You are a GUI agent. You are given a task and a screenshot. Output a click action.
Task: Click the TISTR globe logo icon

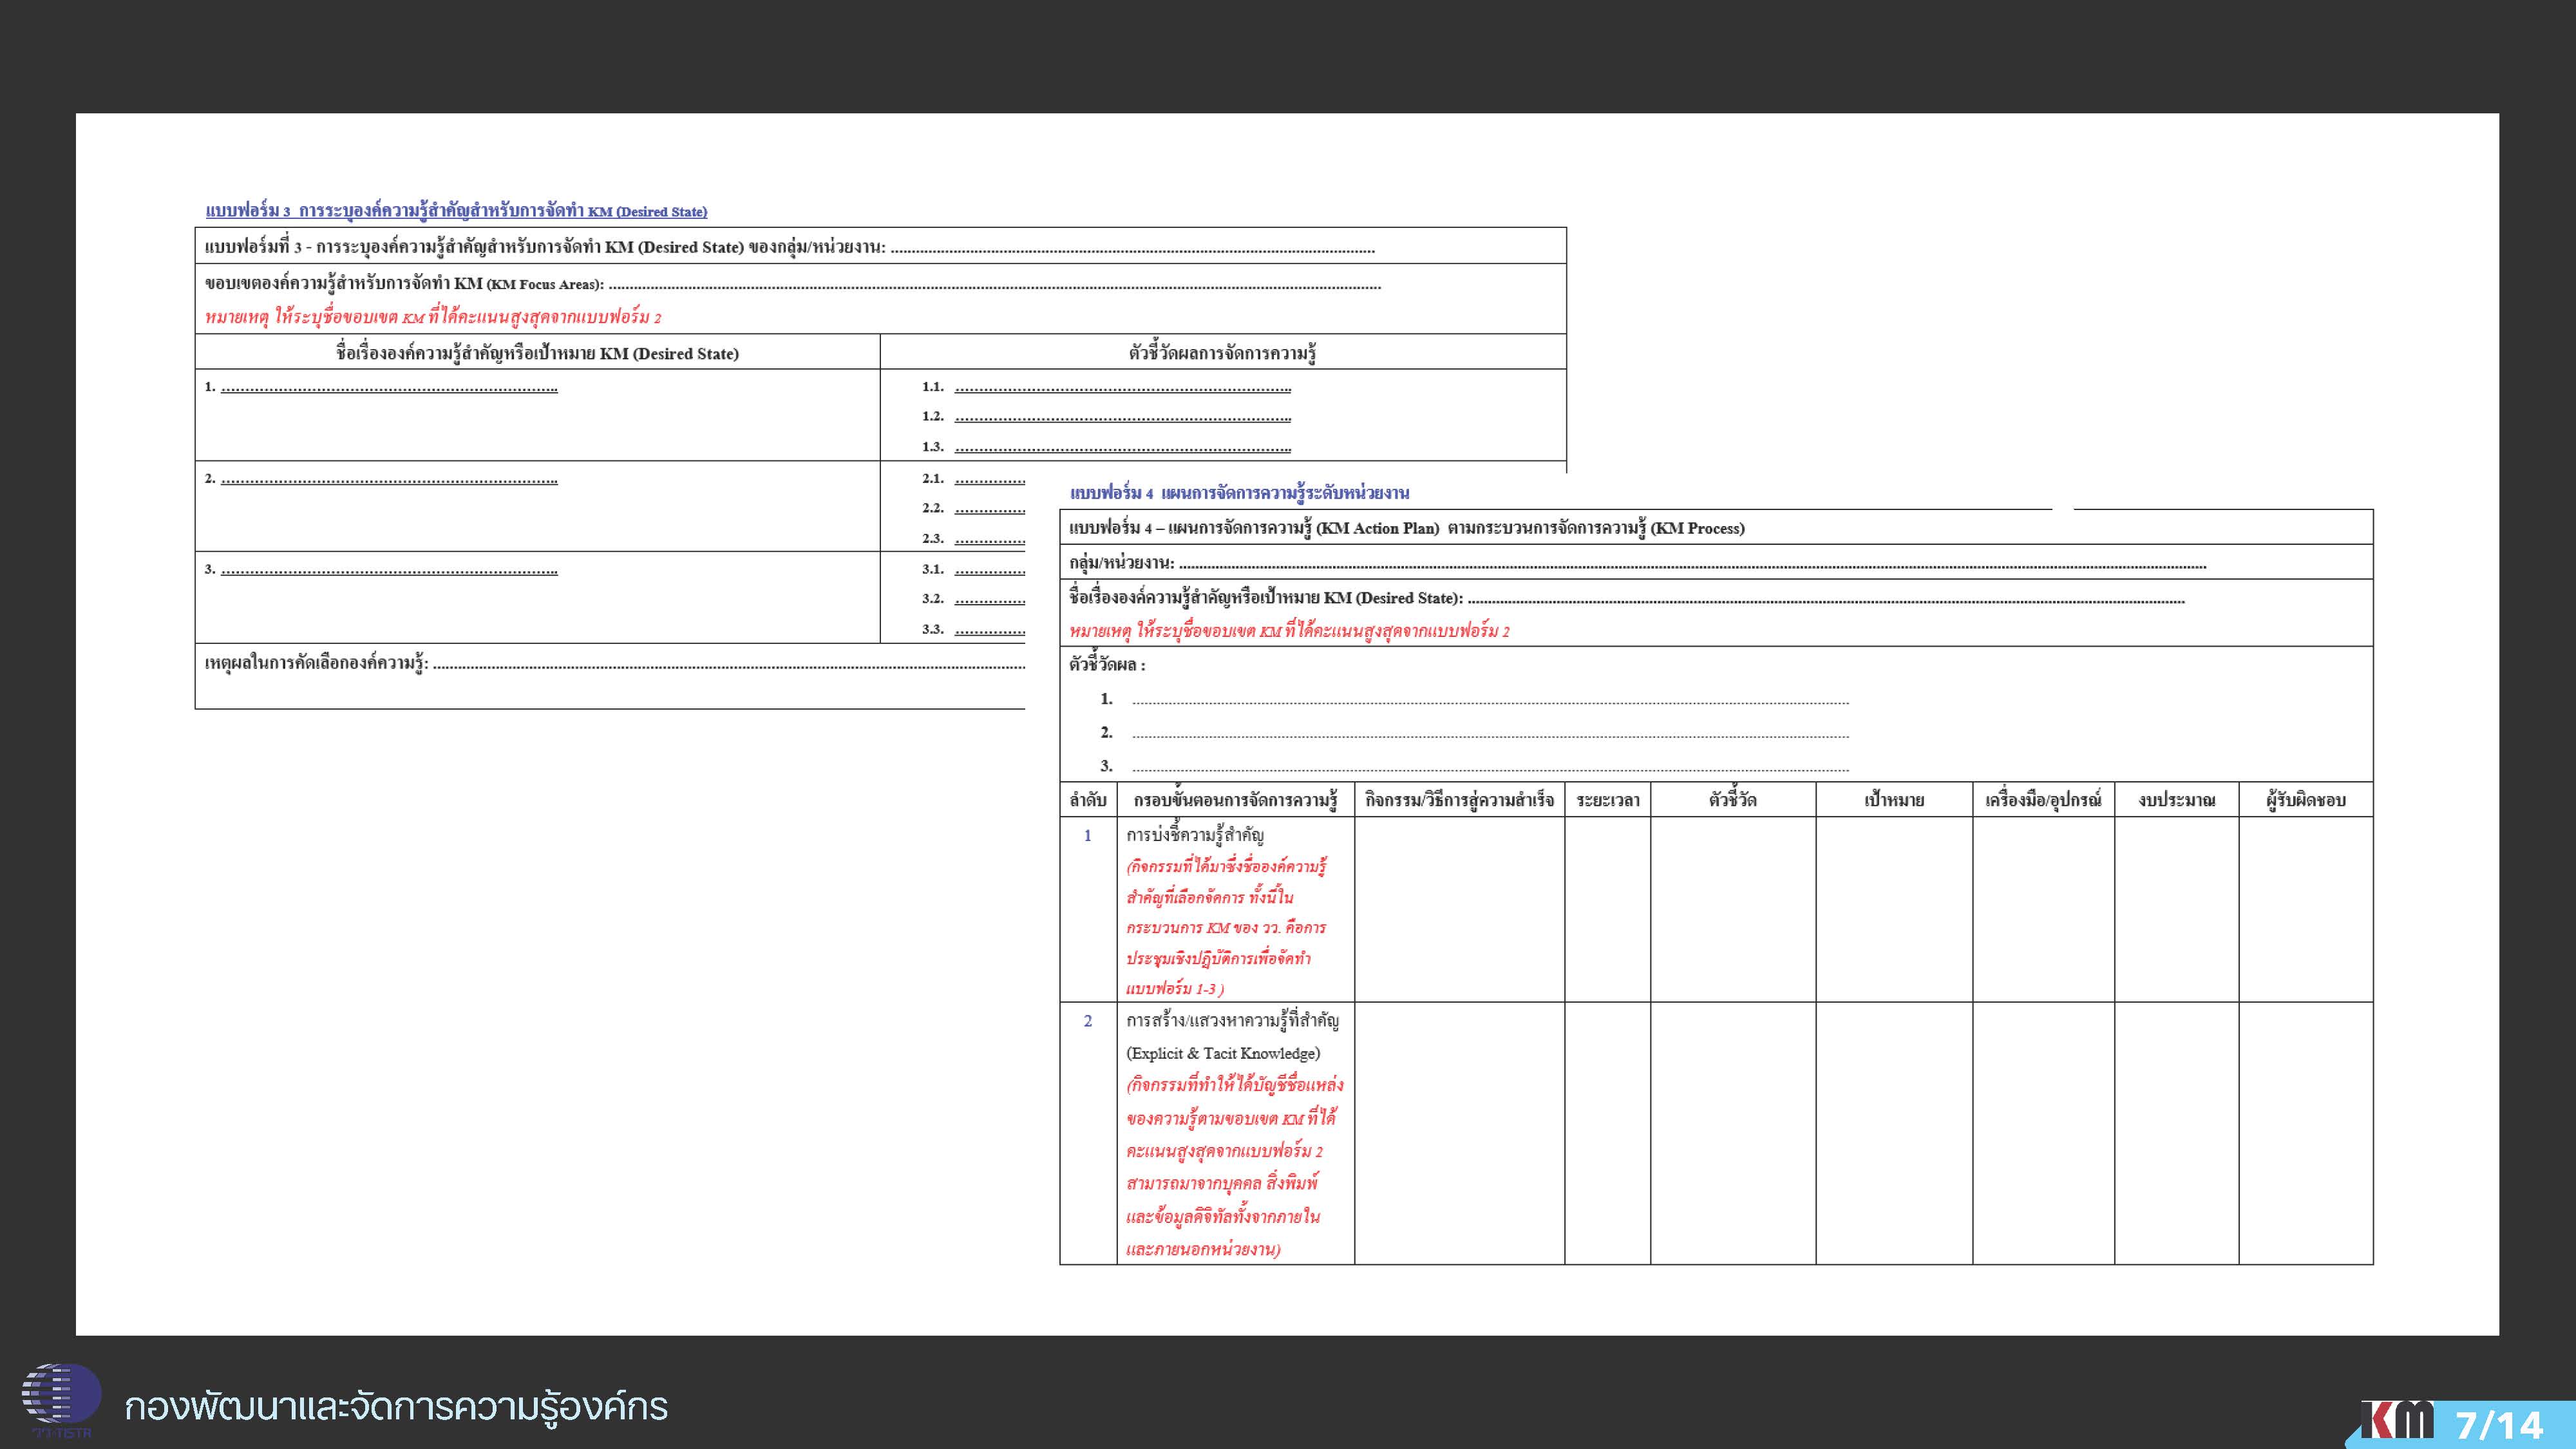pyautogui.click(x=60, y=1395)
